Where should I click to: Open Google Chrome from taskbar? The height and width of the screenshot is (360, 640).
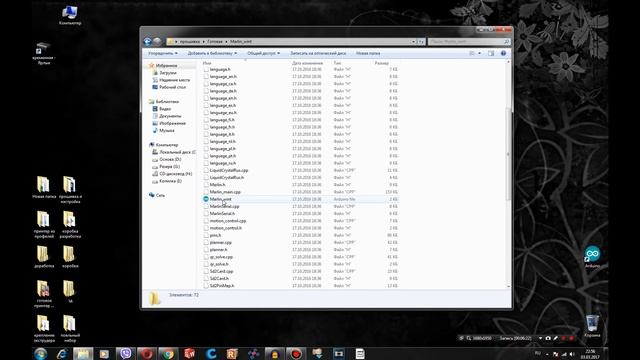click(x=168, y=354)
